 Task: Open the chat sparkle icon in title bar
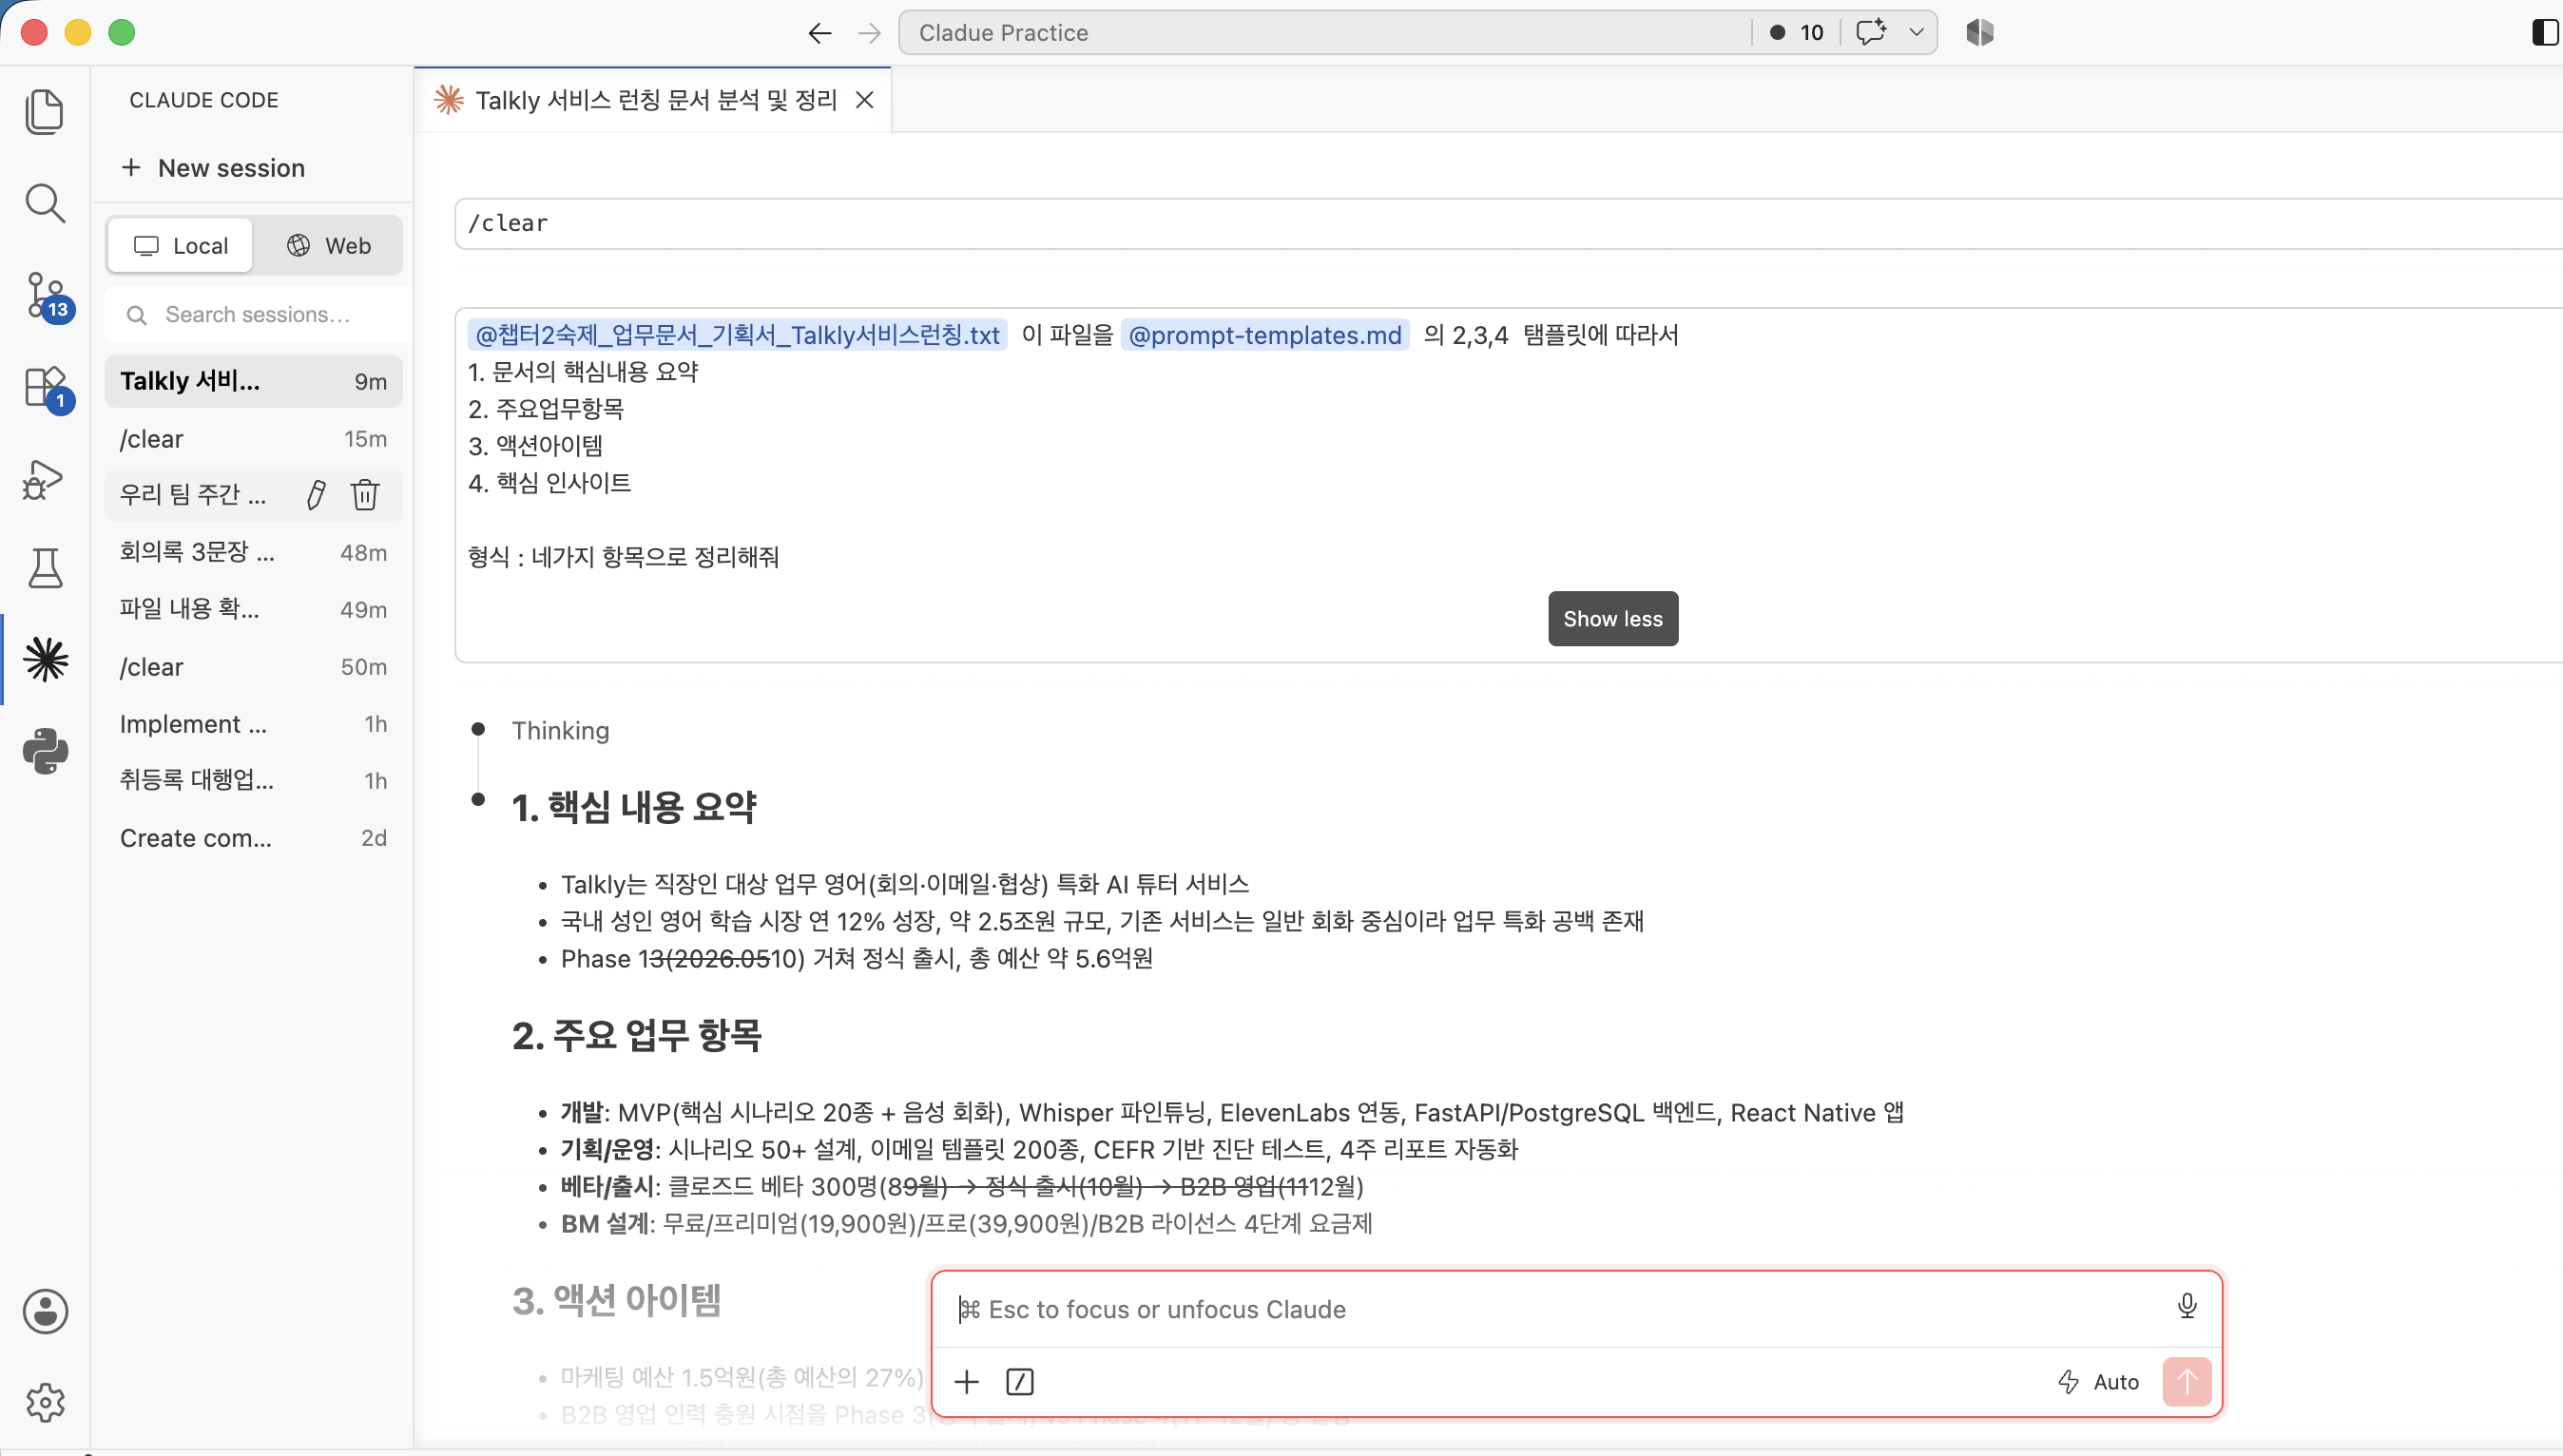click(x=1871, y=32)
